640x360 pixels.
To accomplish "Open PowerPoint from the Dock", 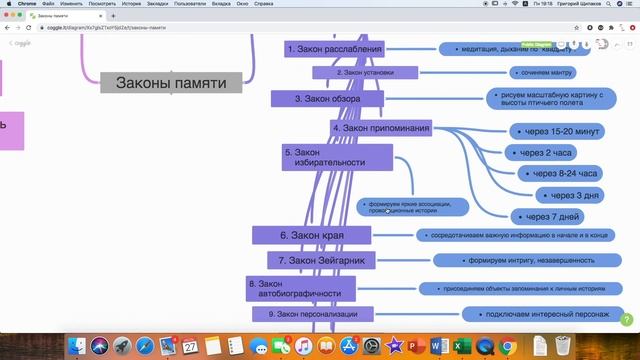I will click(x=417, y=346).
